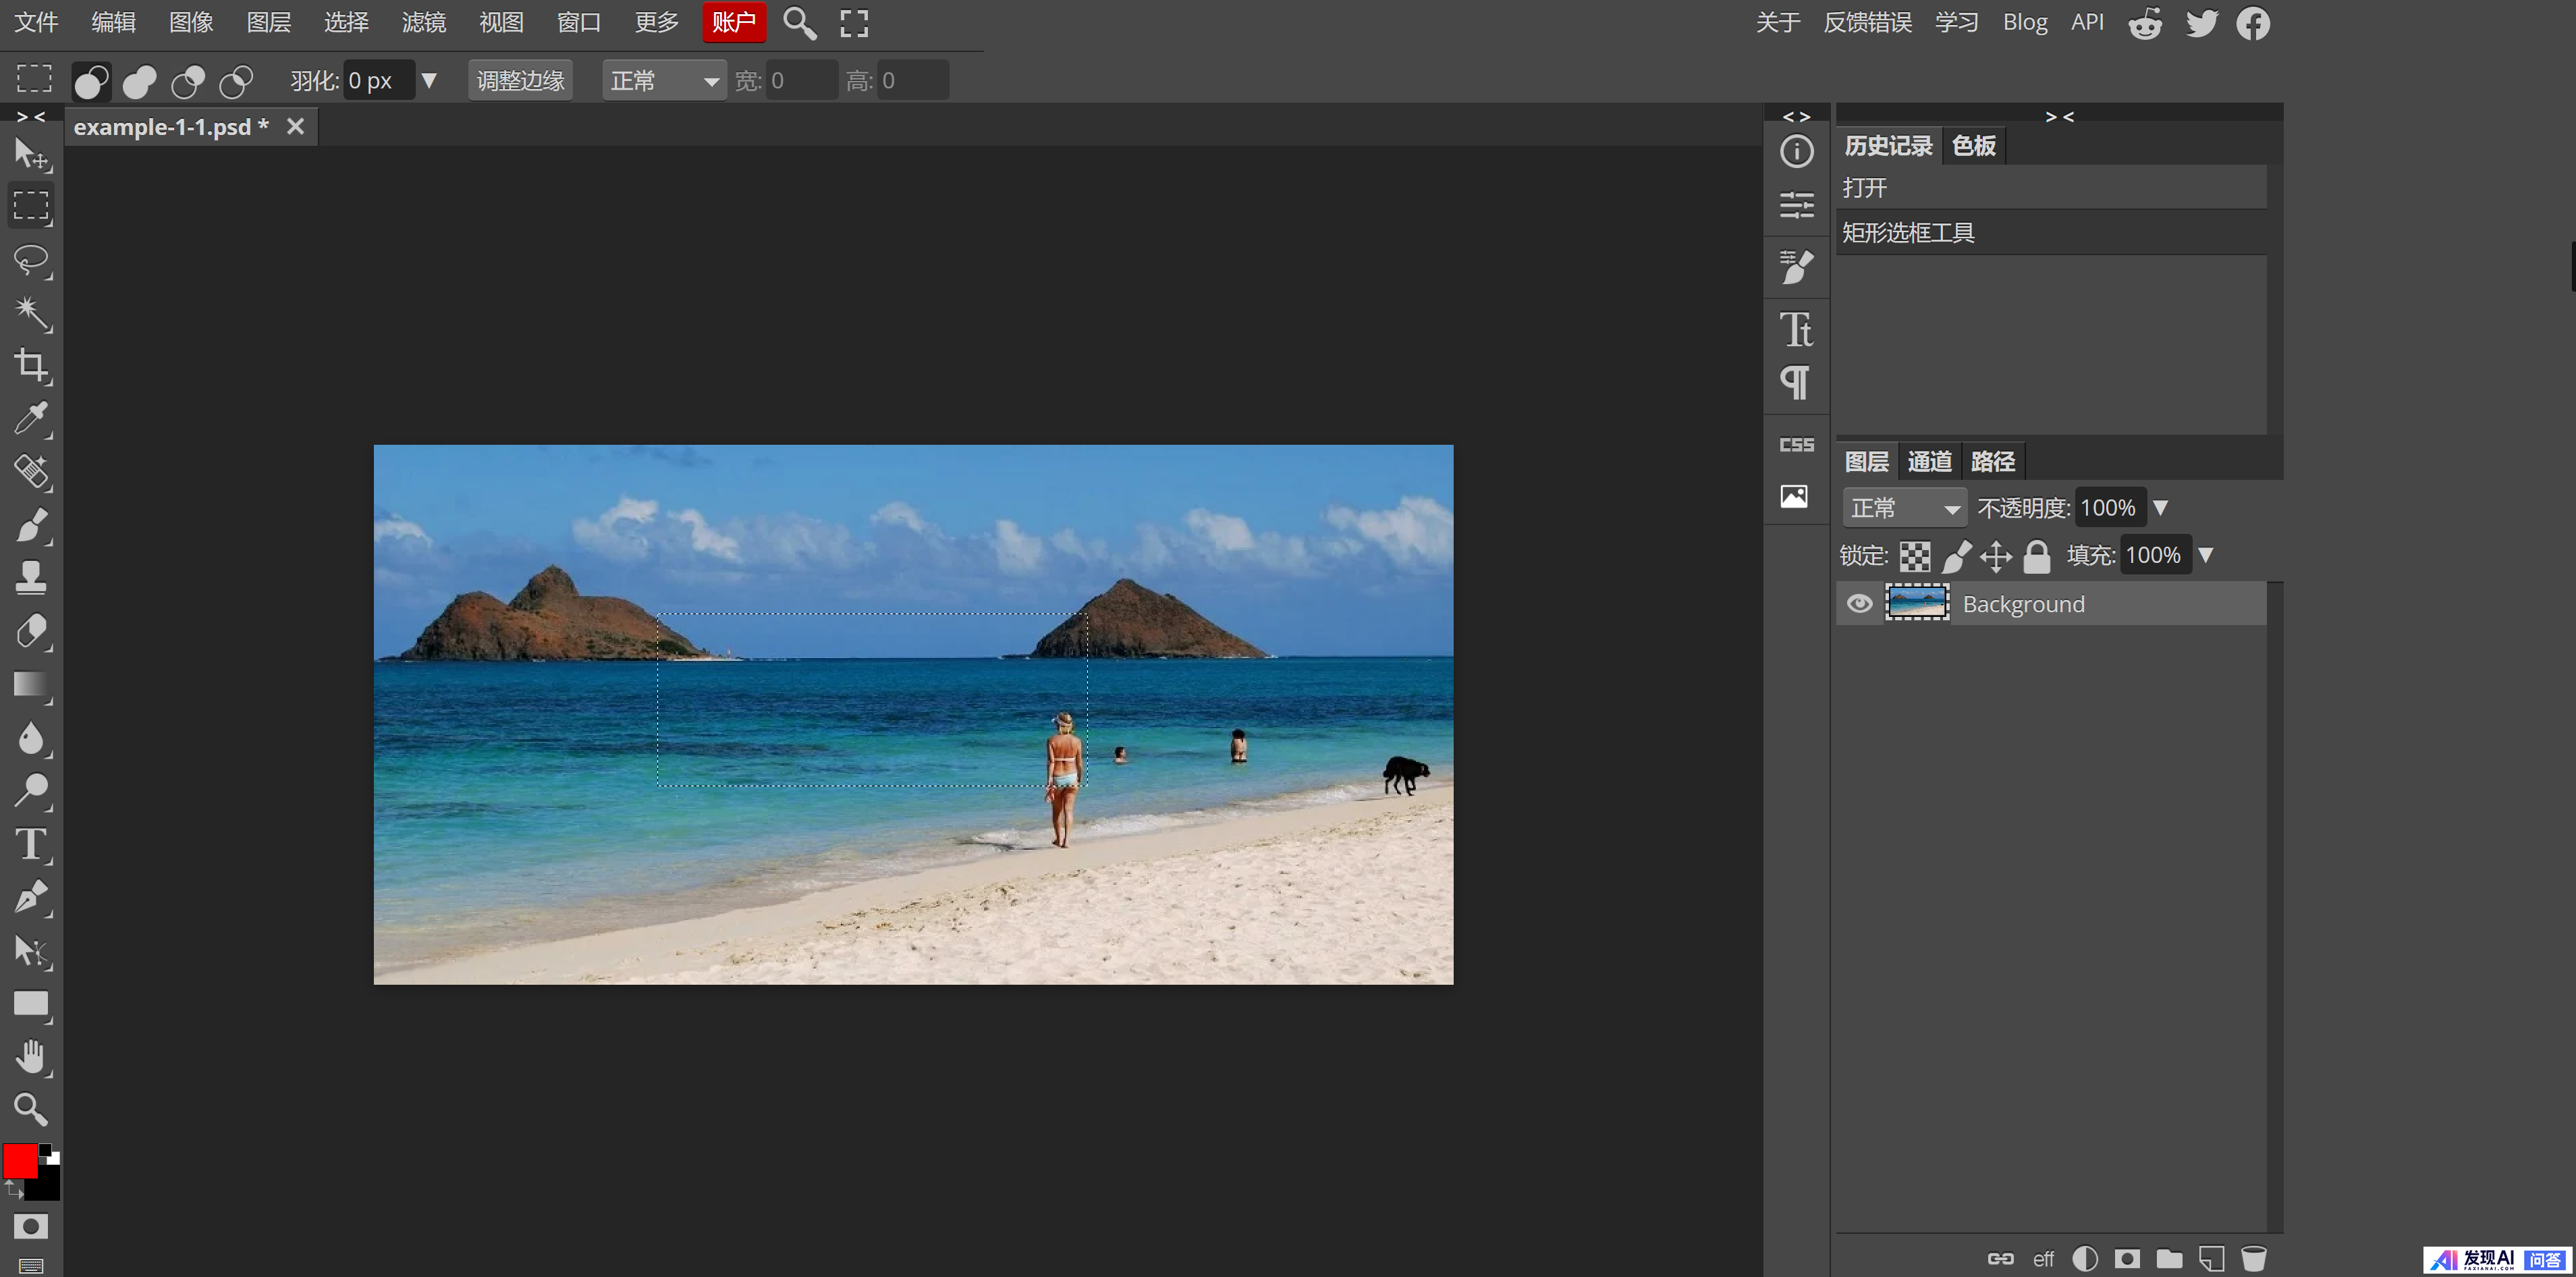Expand the side icon column with <> arrows

[x=1797, y=117]
